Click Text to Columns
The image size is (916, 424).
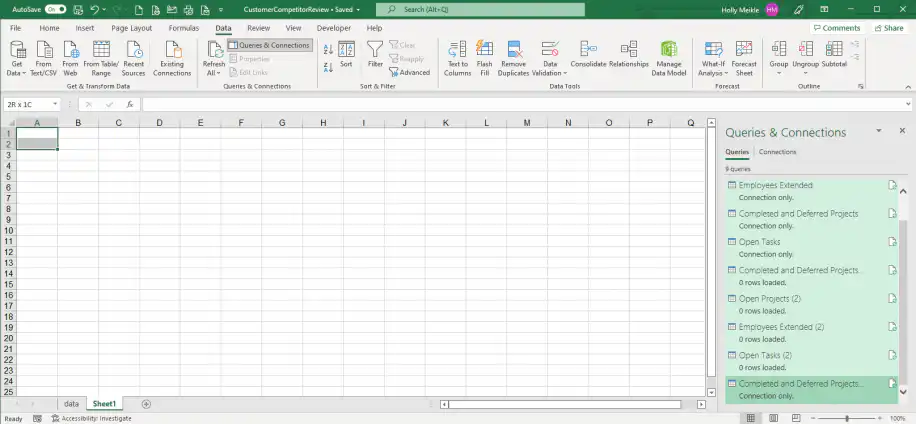pyautogui.click(x=457, y=59)
